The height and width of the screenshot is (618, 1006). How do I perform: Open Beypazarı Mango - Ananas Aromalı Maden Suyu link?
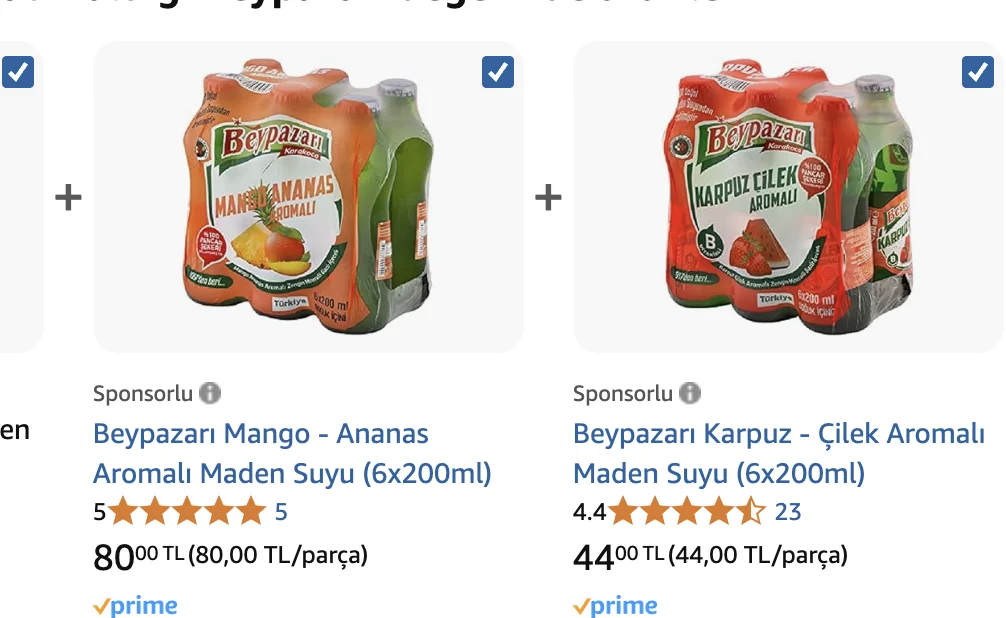pos(291,453)
